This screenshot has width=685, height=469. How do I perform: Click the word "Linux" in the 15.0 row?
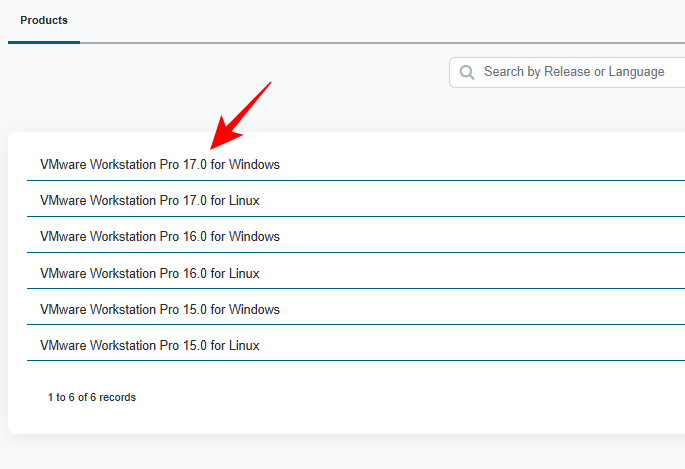(244, 345)
